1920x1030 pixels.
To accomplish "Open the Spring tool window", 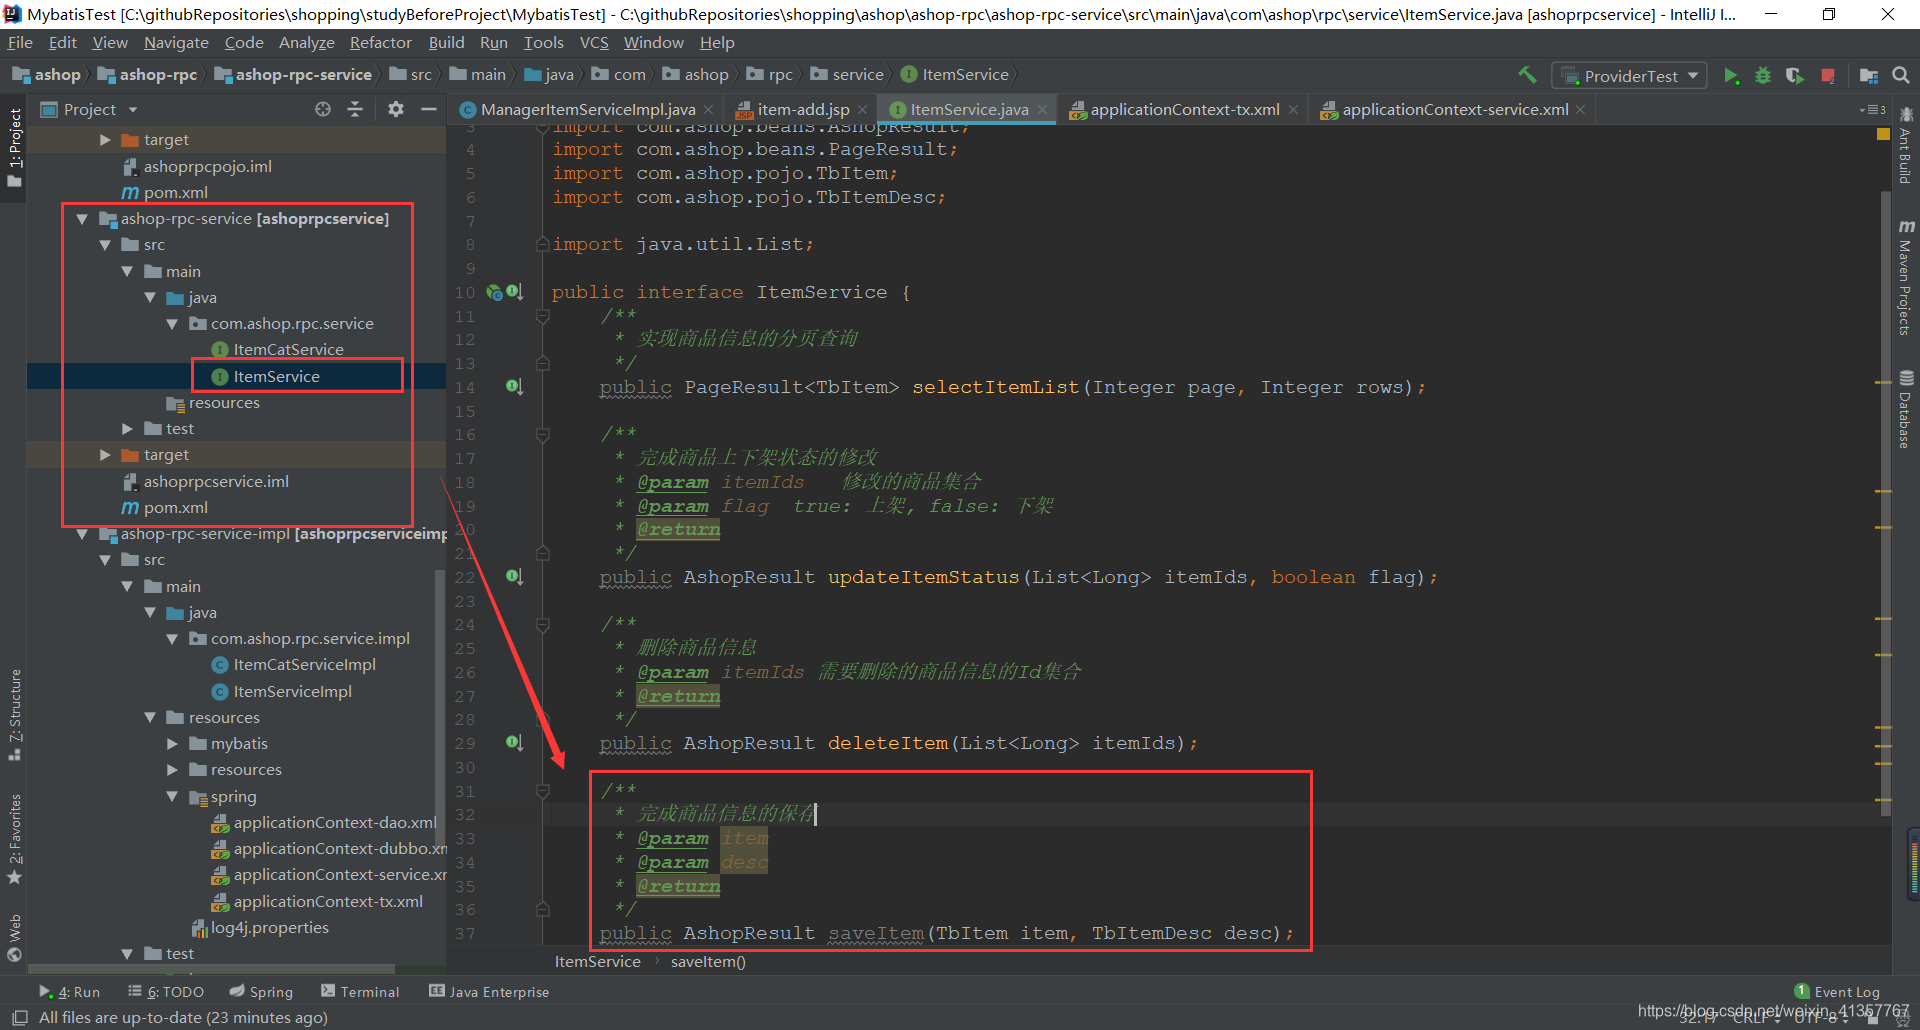I will pos(261,992).
